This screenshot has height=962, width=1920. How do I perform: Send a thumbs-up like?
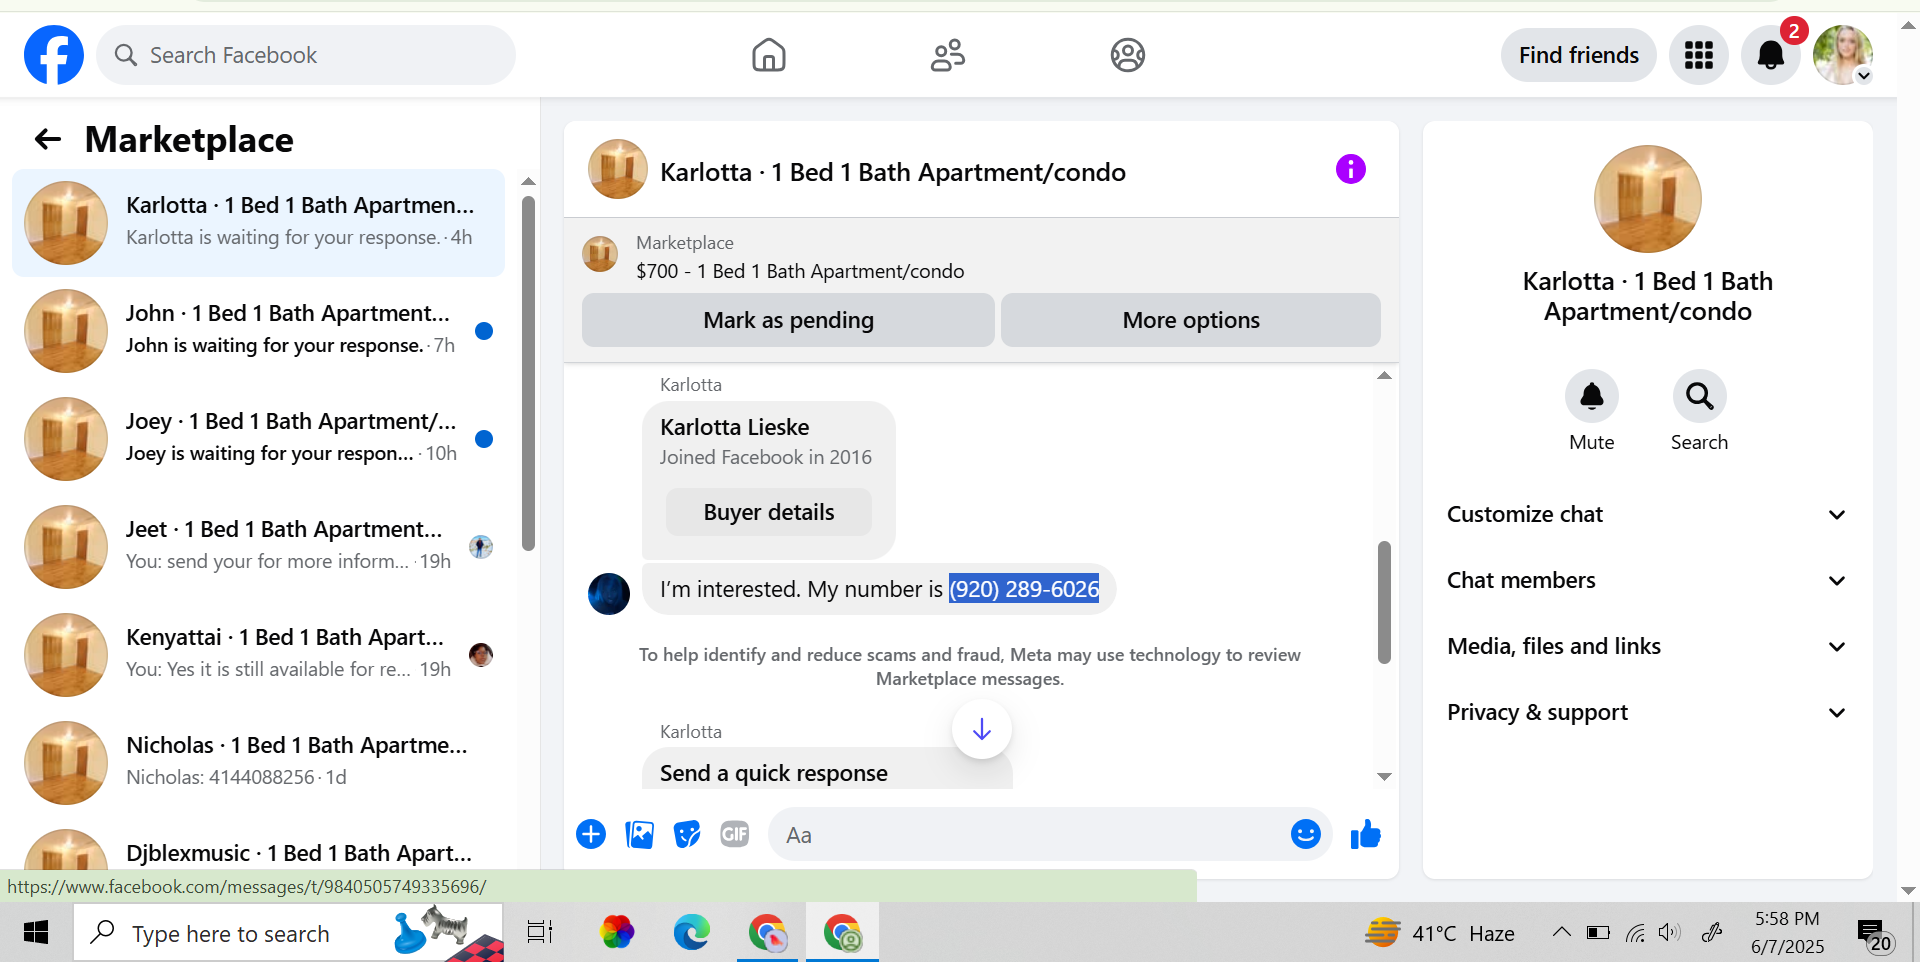coord(1366,834)
